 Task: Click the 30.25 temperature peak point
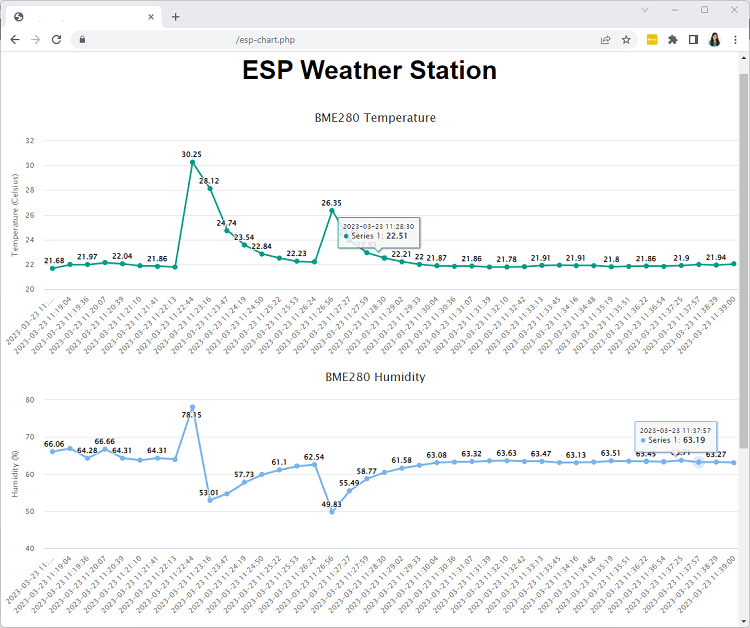click(x=192, y=162)
